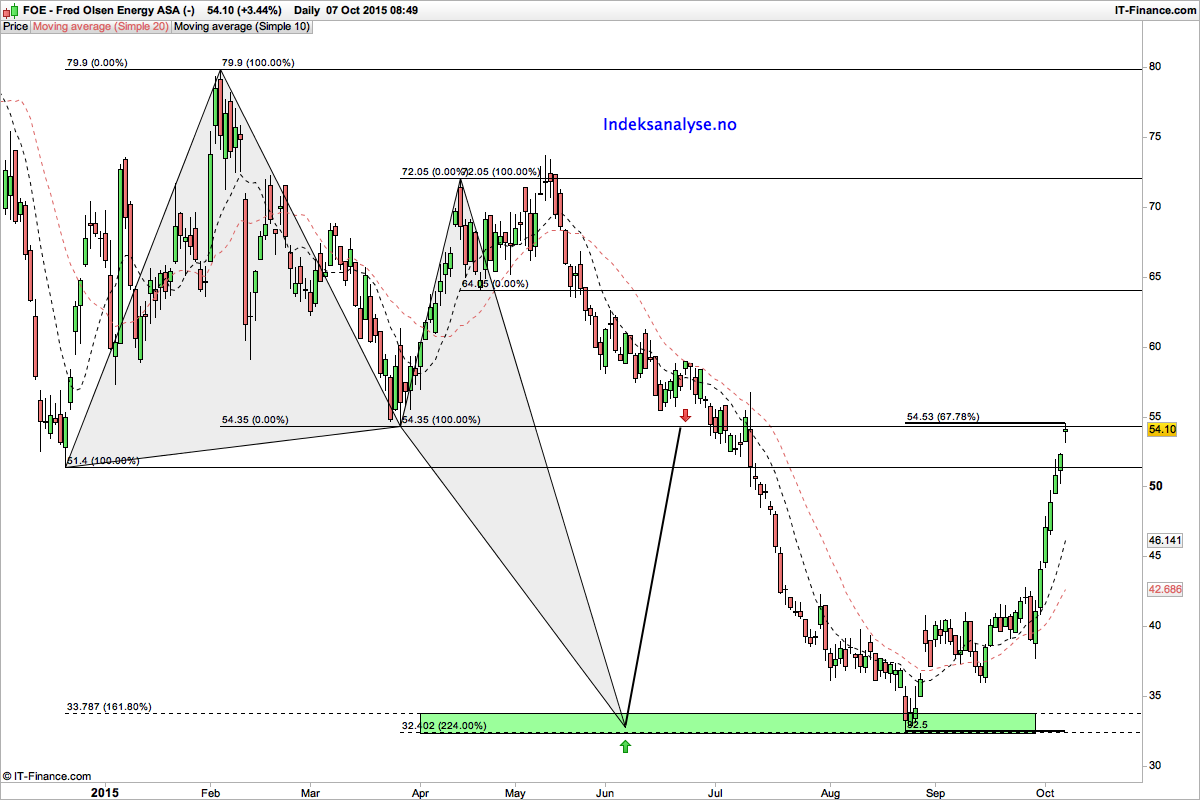Image resolution: width=1200 pixels, height=800 pixels.
Task: Select the 64.05 (0.00%) level label
Action: (494, 284)
